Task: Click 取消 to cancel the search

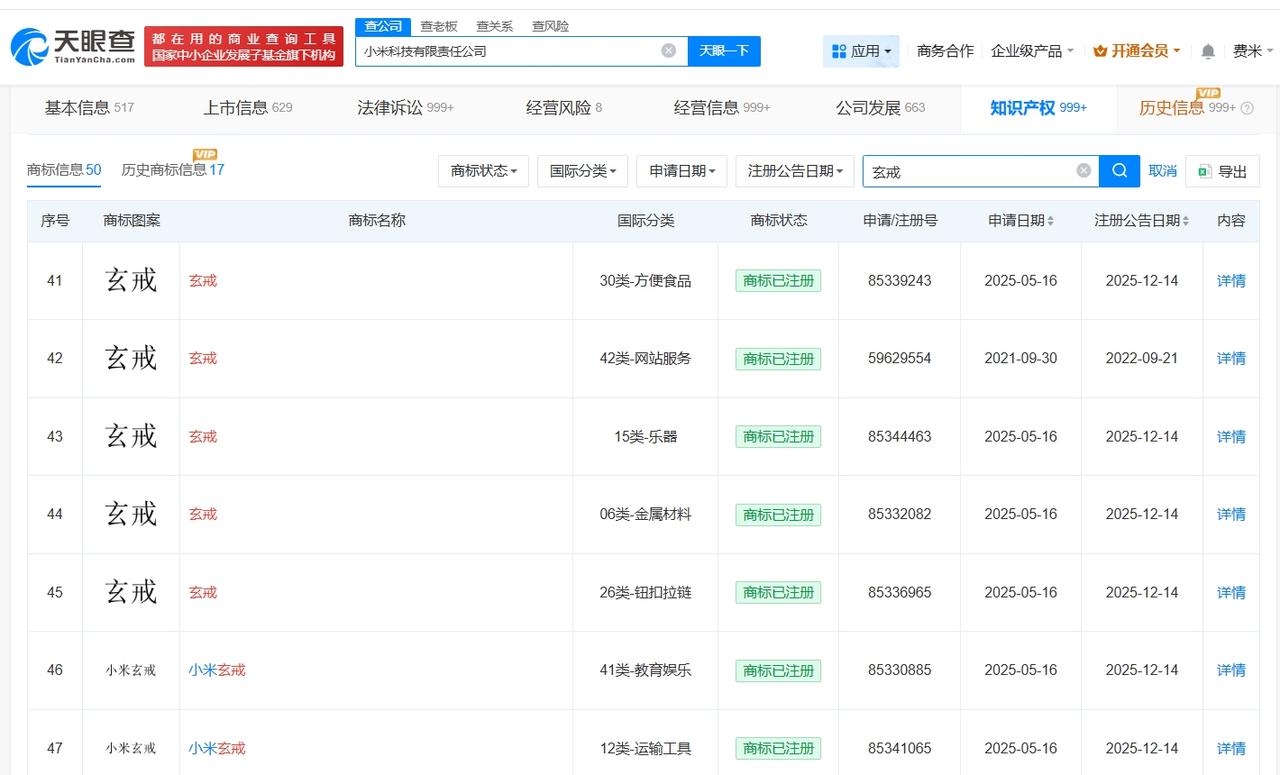Action: 1162,171
